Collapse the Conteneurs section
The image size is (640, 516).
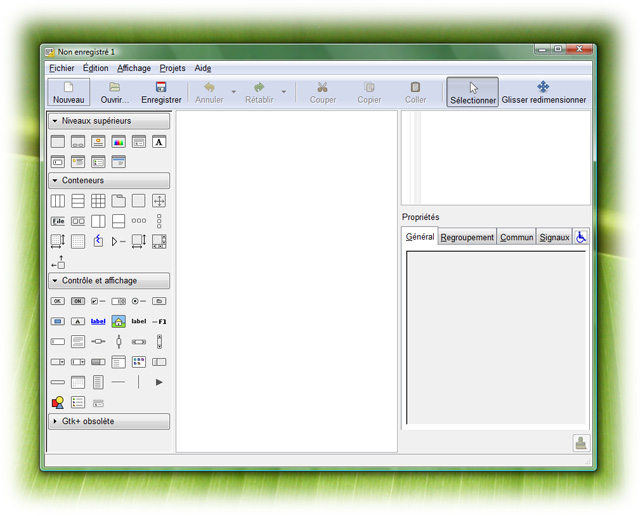pyautogui.click(x=109, y=180)
